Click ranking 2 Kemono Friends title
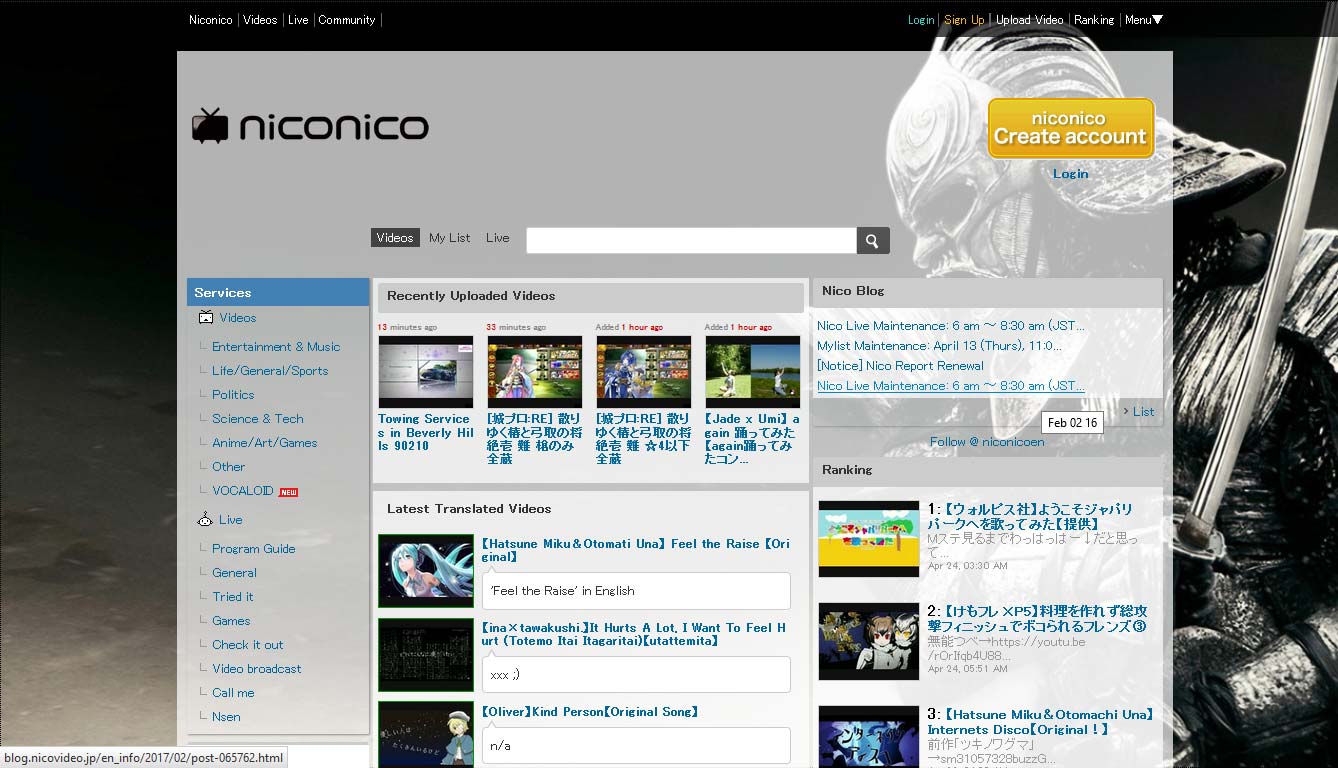The image size is (1338, 768). (x=1037, y=618)
